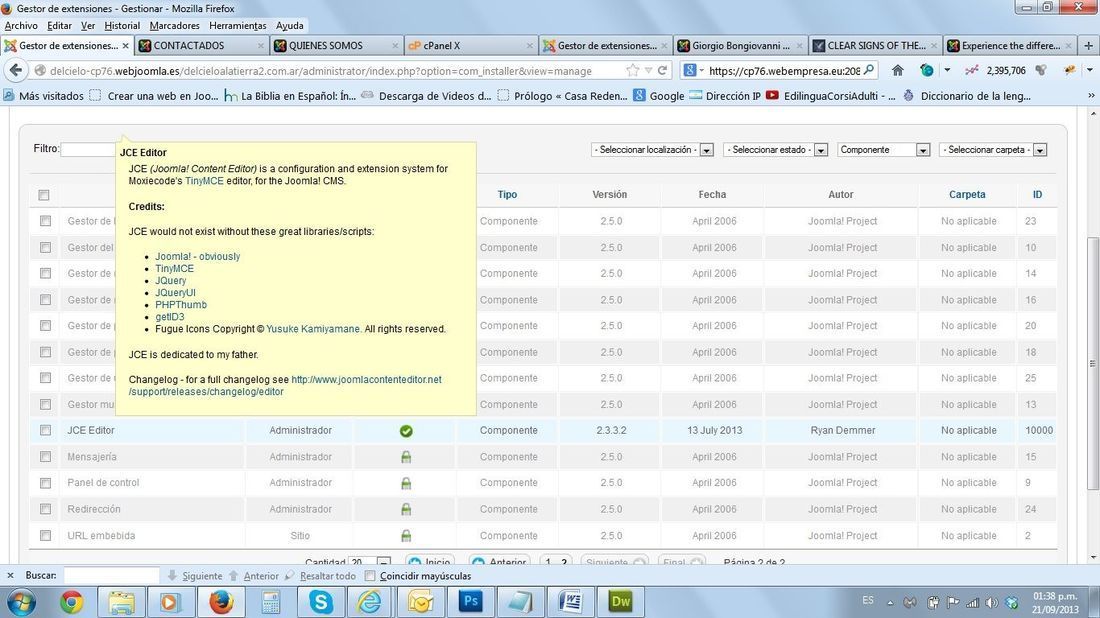The width and height of the screenshot is (1100, 618).
Task: Switch to CONTACTADOS tab
Action: coord(200,46)
